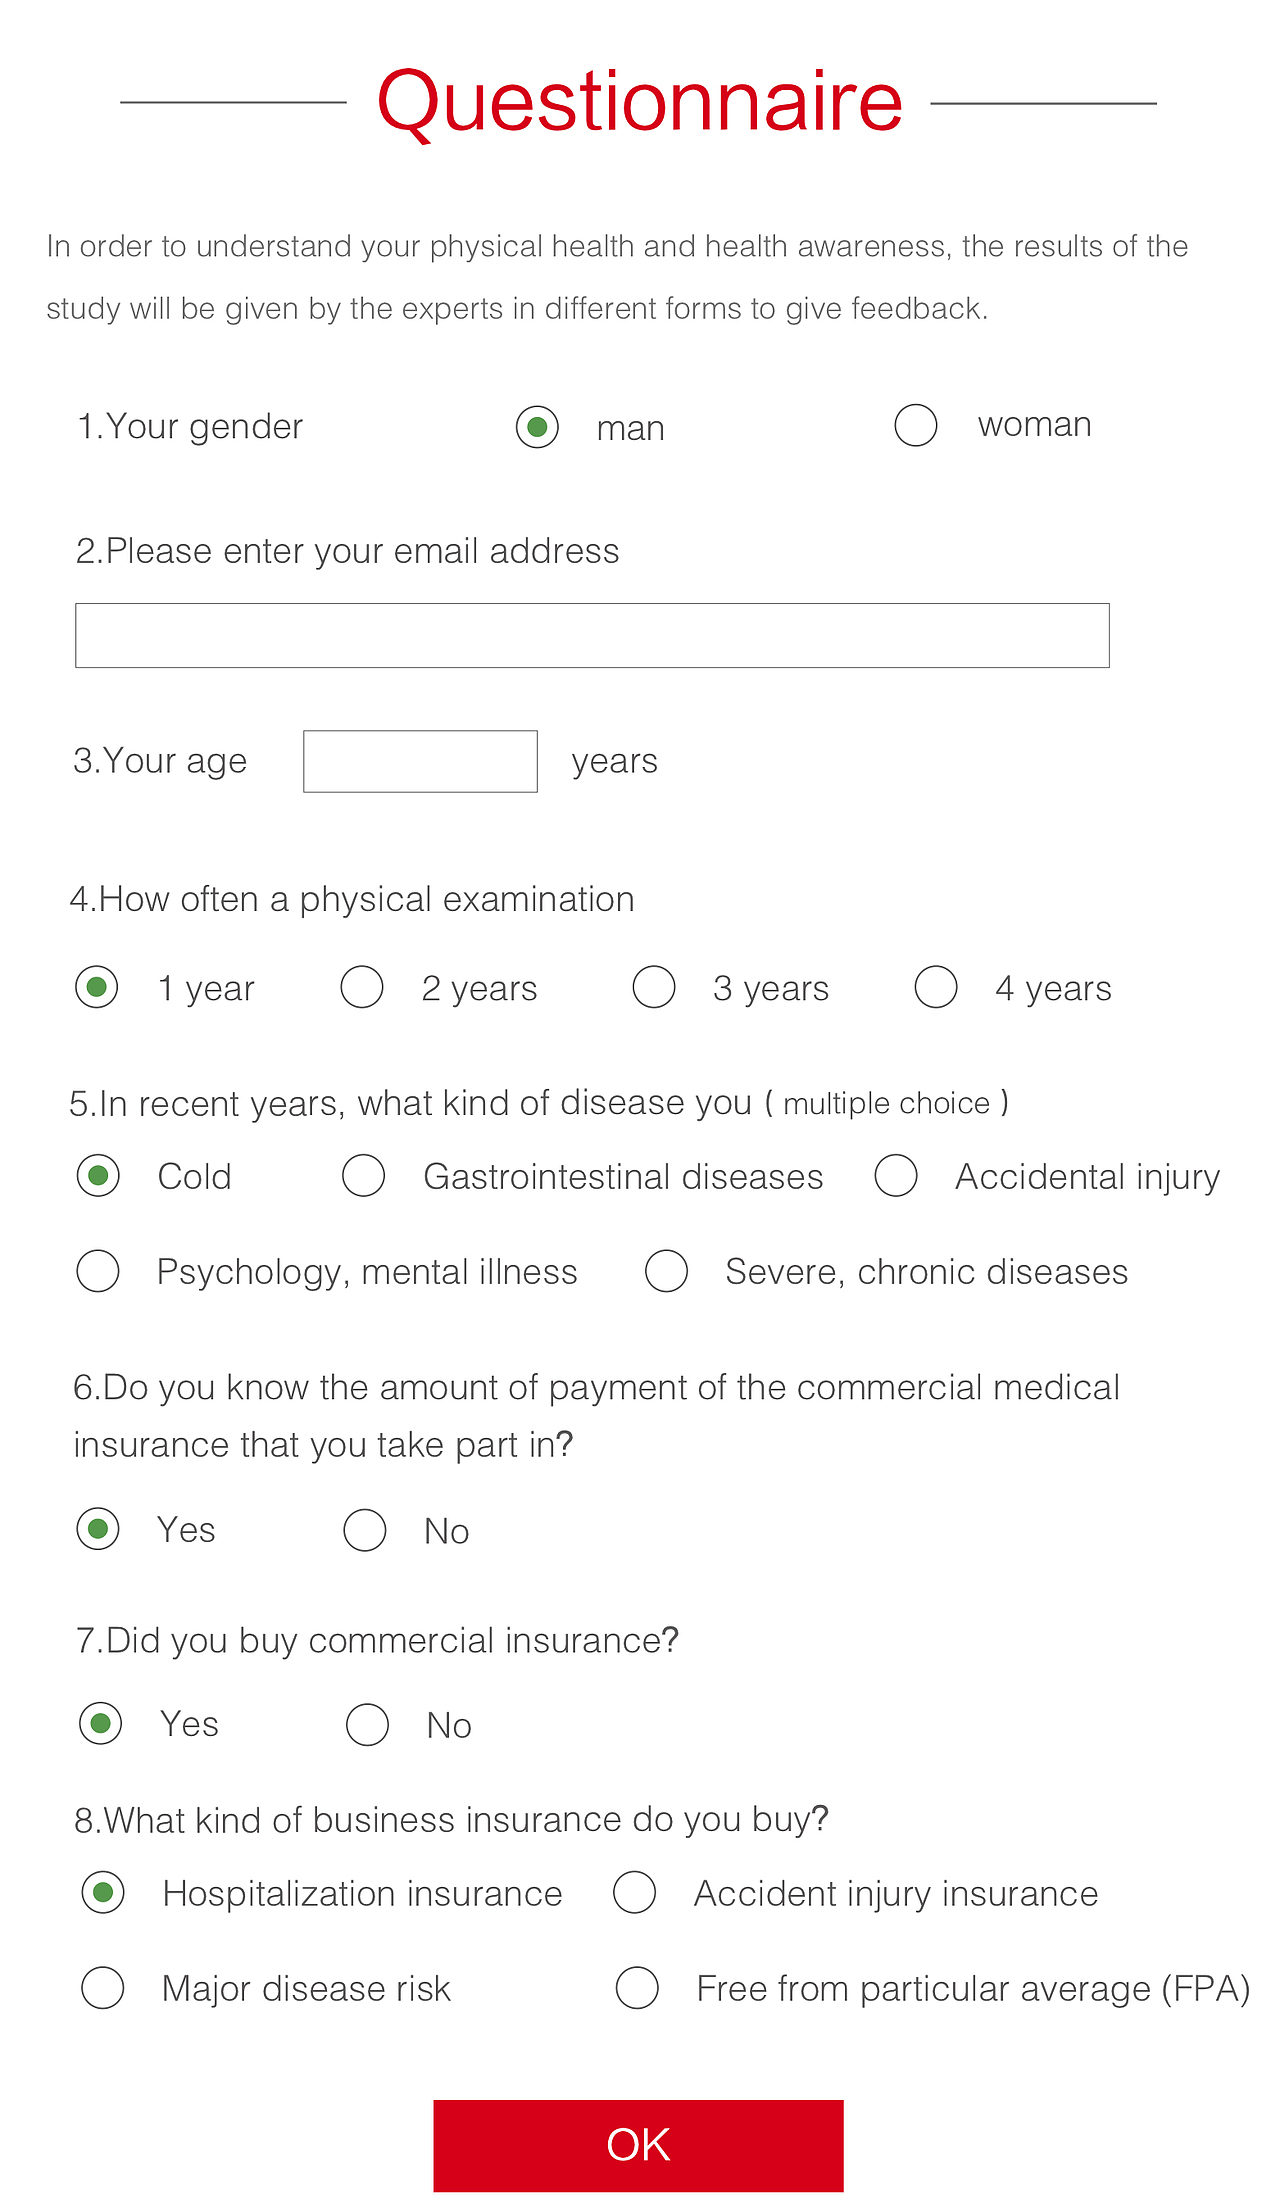The height and width of the screenshot is (2208, 1280).
Task: Select Accidental injury disease option
Action: 896,1176
